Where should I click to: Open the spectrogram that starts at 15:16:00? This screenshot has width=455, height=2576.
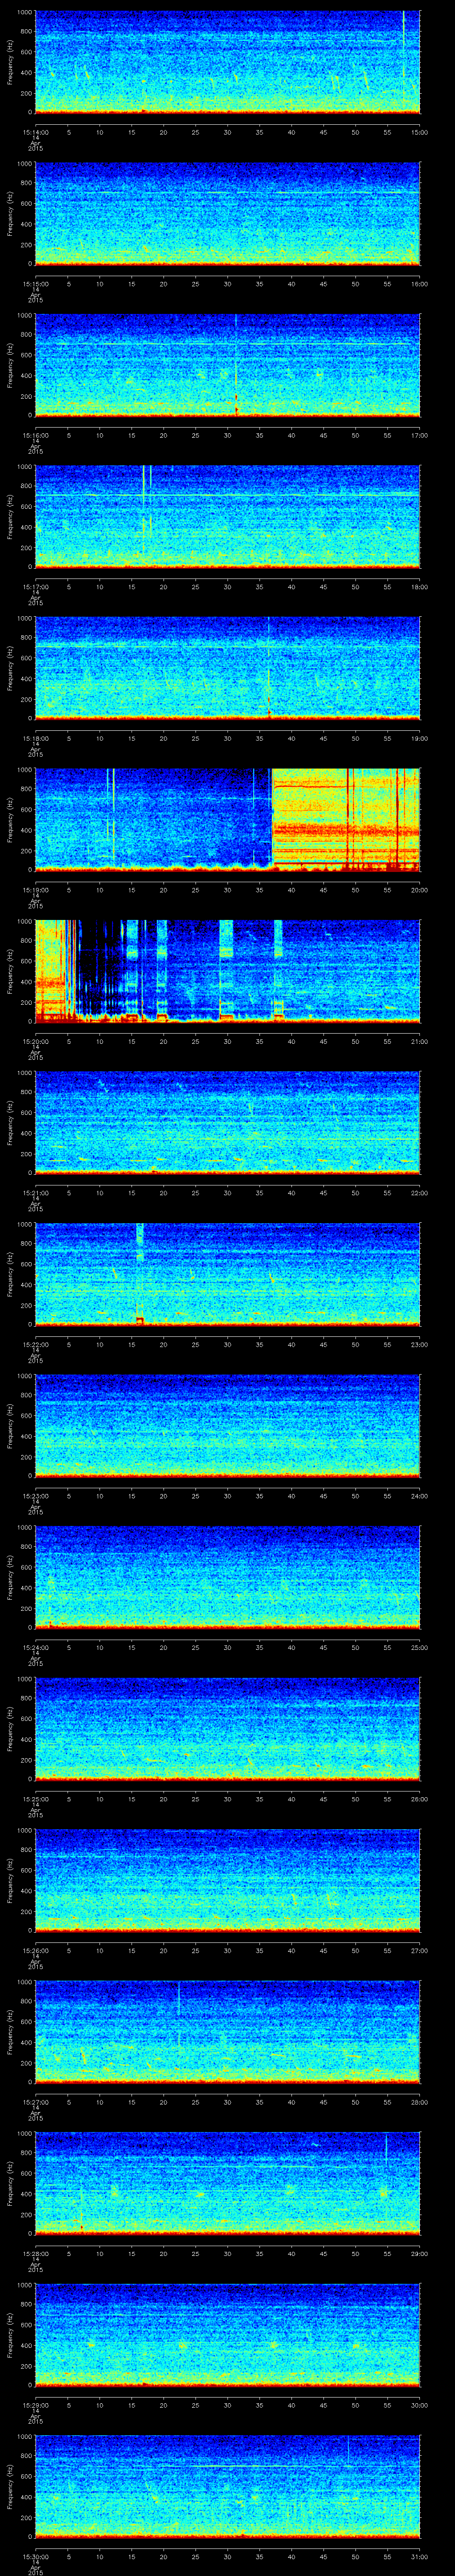[228, 365]
